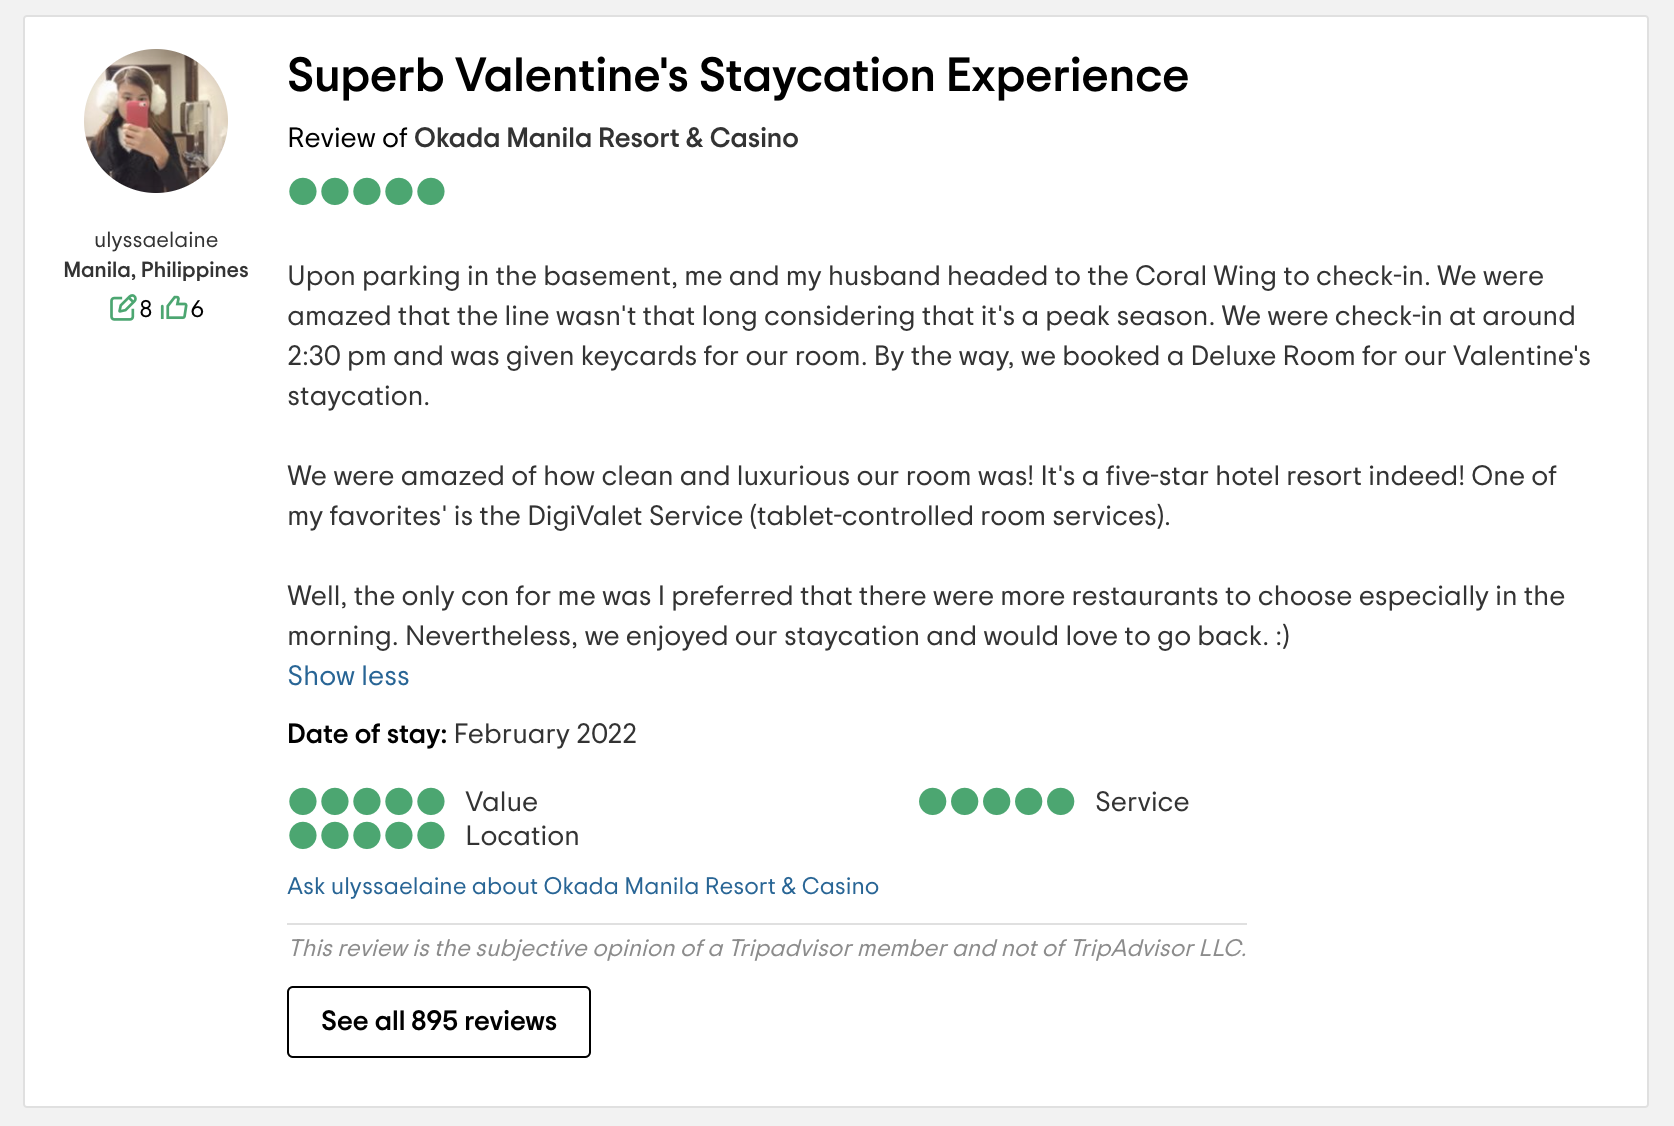Click the Date of stay label
Image resolution: width=1674 pixels, height=1126 pixels.
(x=367, y=734)
